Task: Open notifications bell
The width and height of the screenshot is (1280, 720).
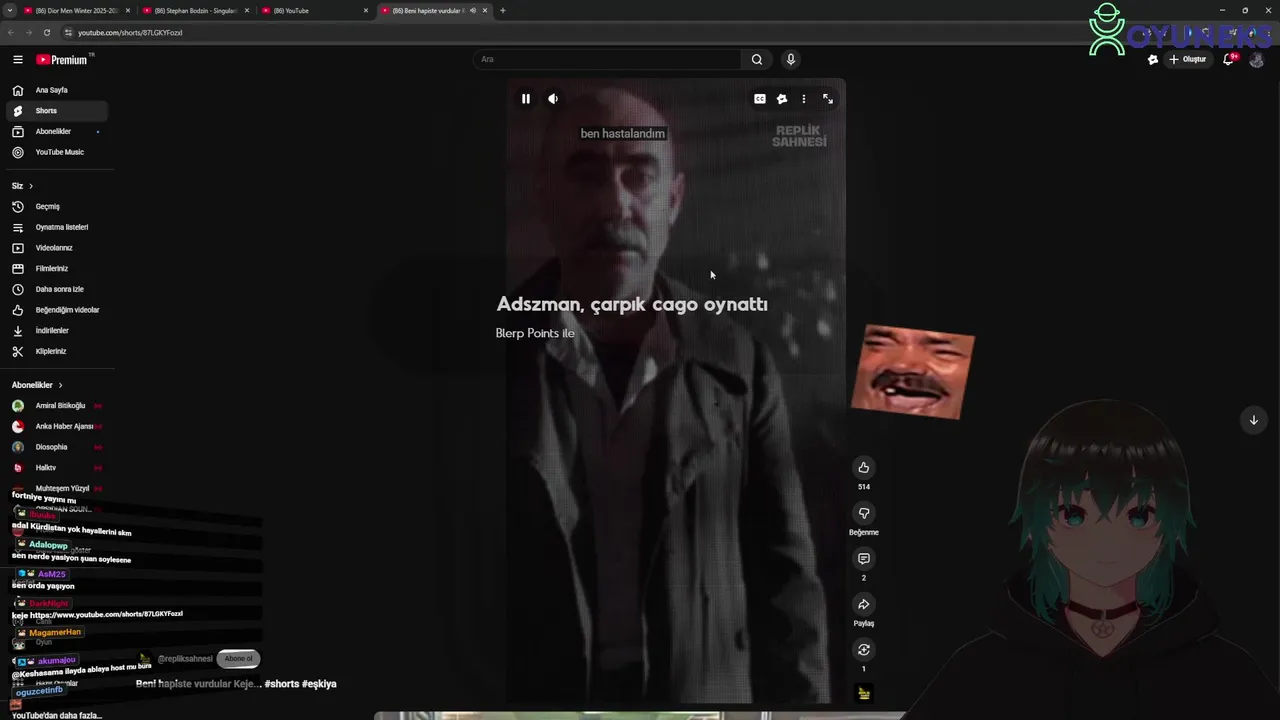Action: point(1229,59)
